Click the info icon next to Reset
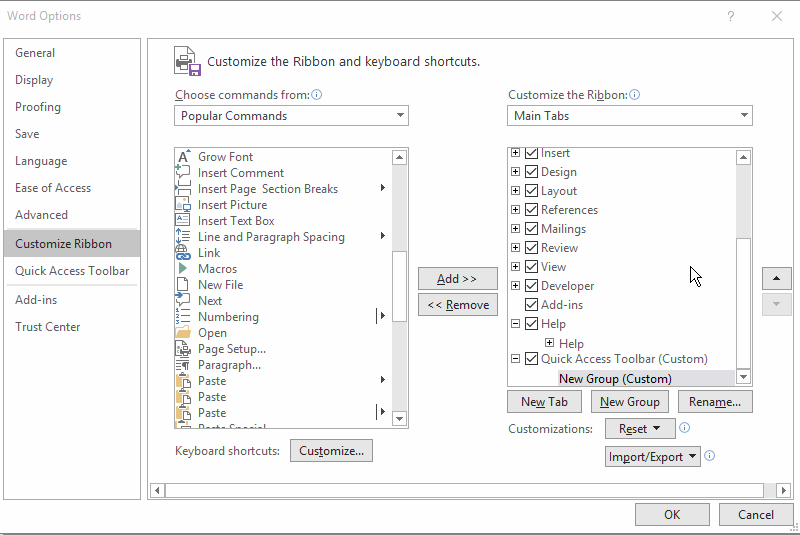Image resolution: width=800 pixels, height=536 pixels. pyautogui.click(x=685, y=428)
